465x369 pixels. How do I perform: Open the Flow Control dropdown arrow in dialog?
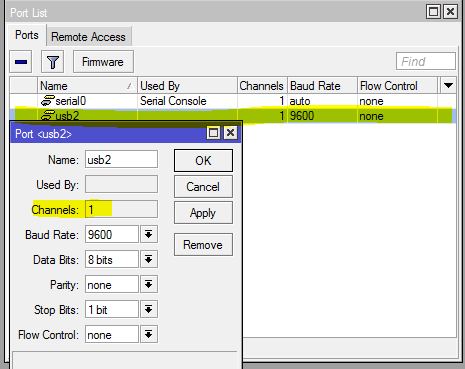(x=149, y=334)
